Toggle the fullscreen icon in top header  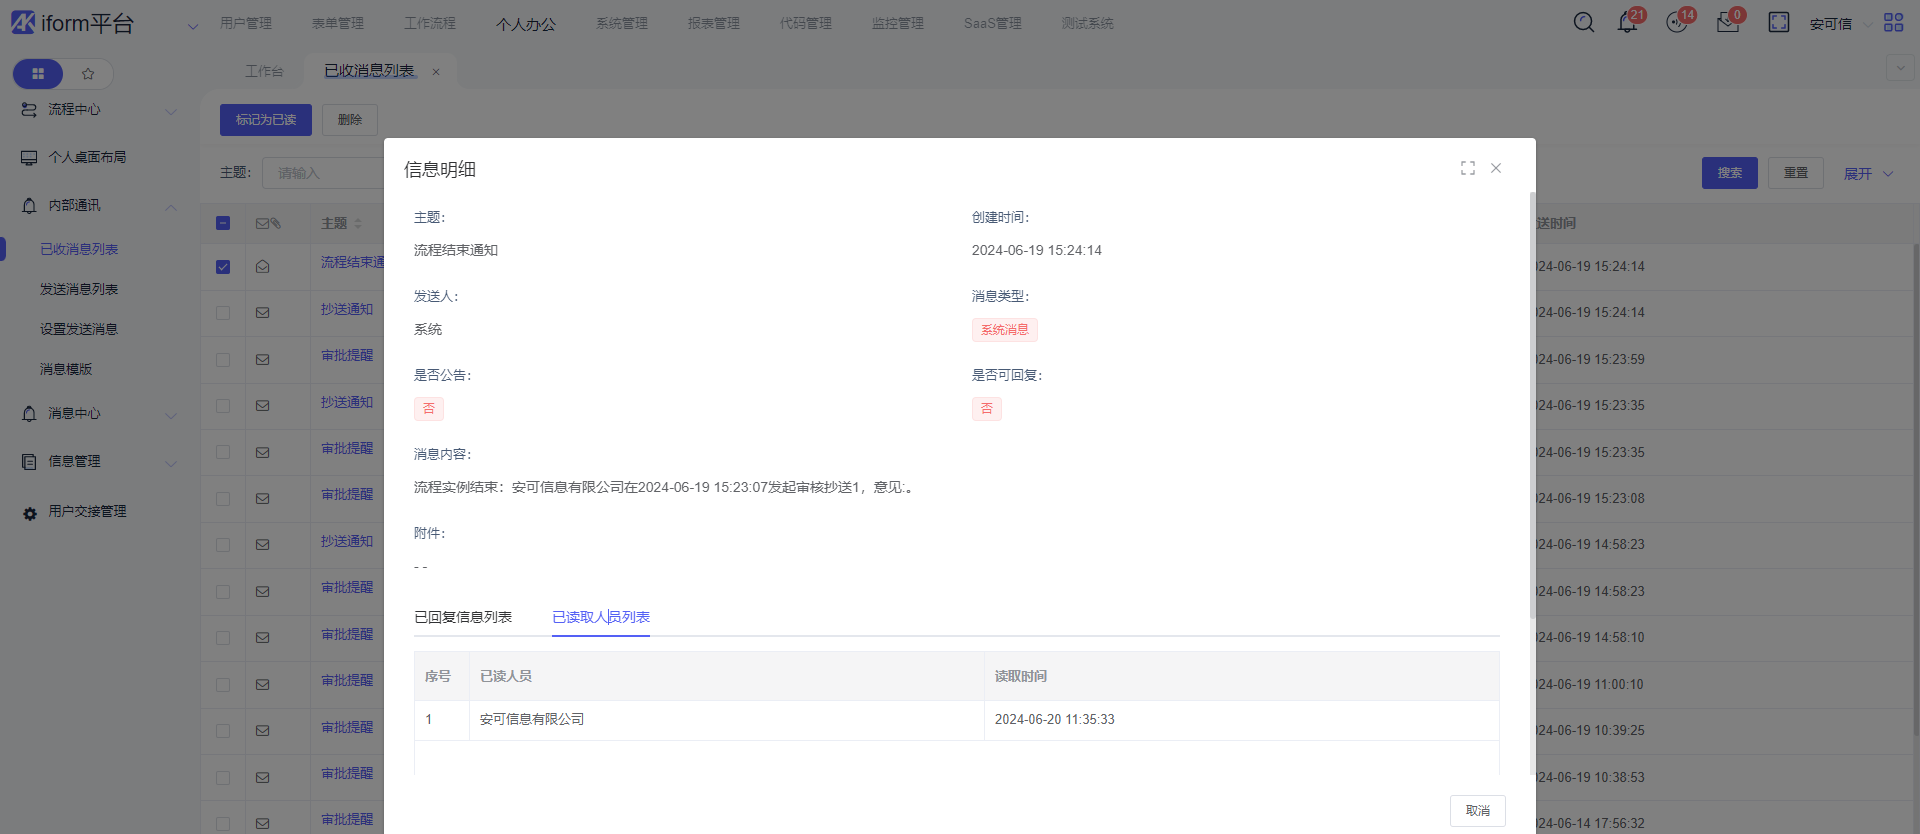[x=1778, y=22]
